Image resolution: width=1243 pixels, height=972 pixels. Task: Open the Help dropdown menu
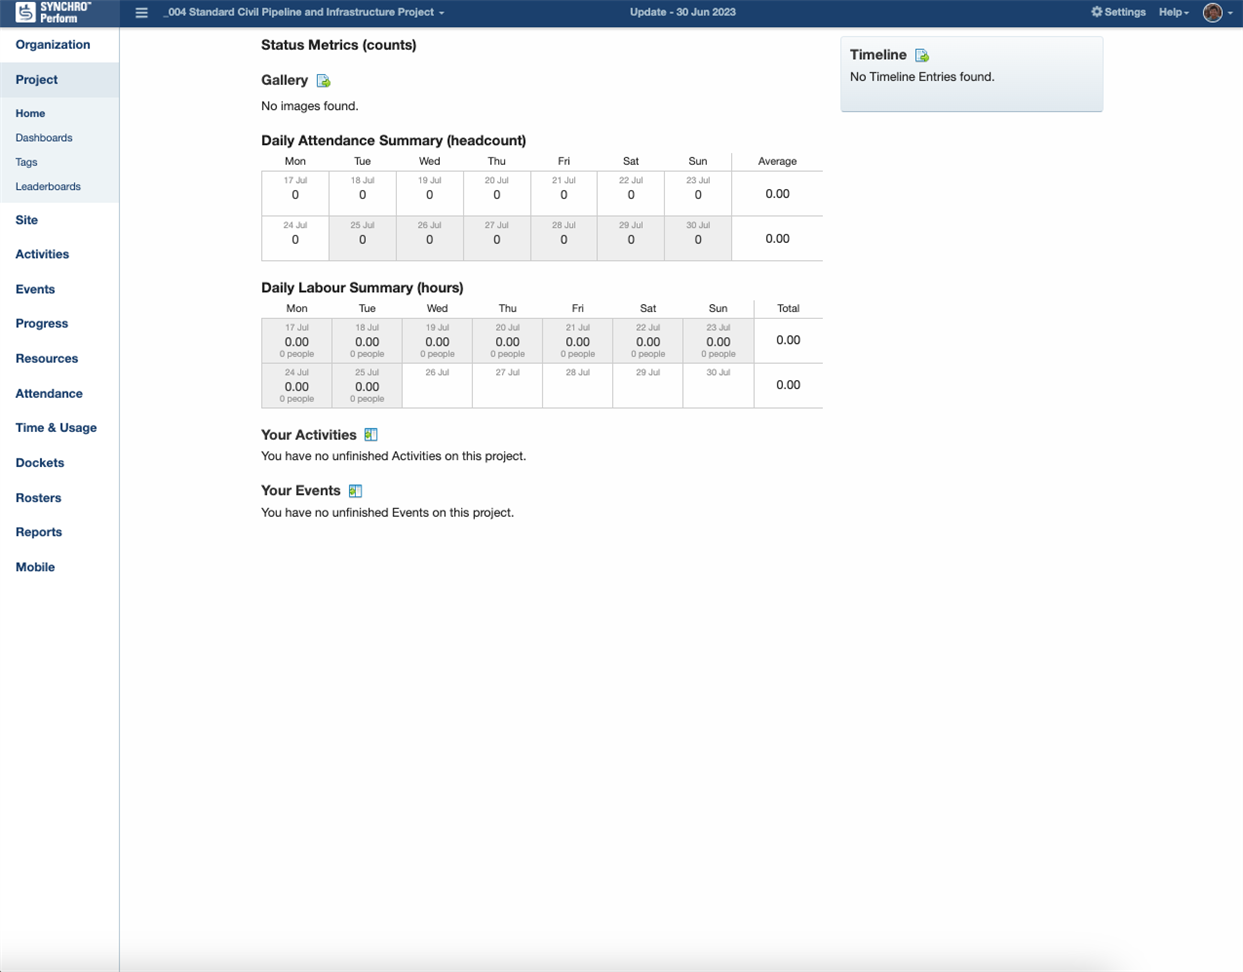click(x=1174, y=12)
